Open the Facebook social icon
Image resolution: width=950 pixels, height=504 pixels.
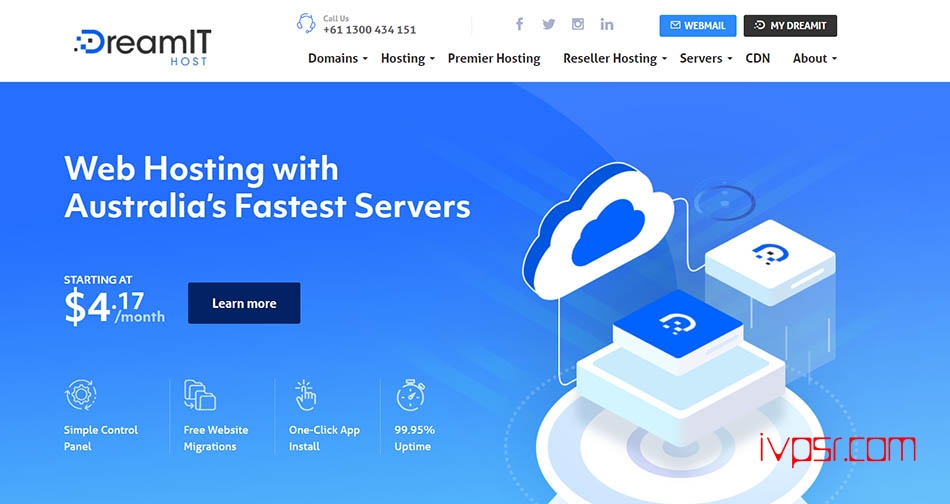tap(519, 24)
